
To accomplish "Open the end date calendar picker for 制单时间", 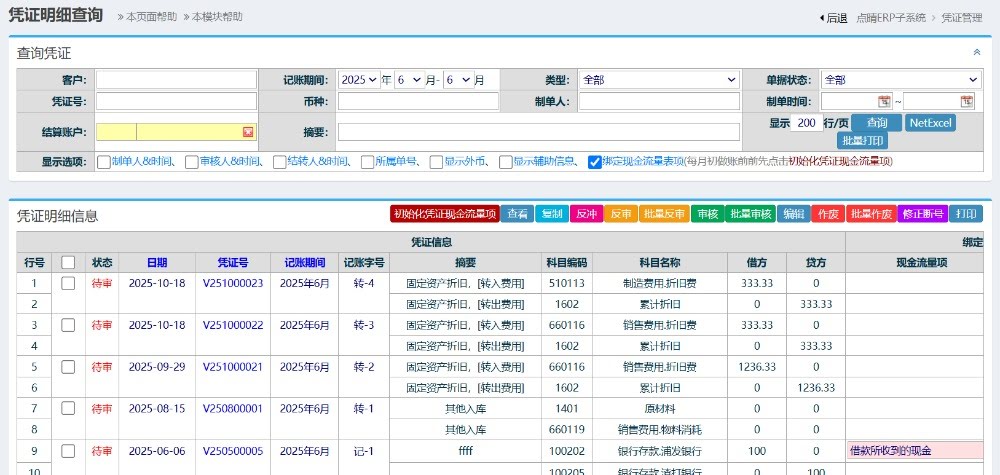I will (x=966, y=101).
